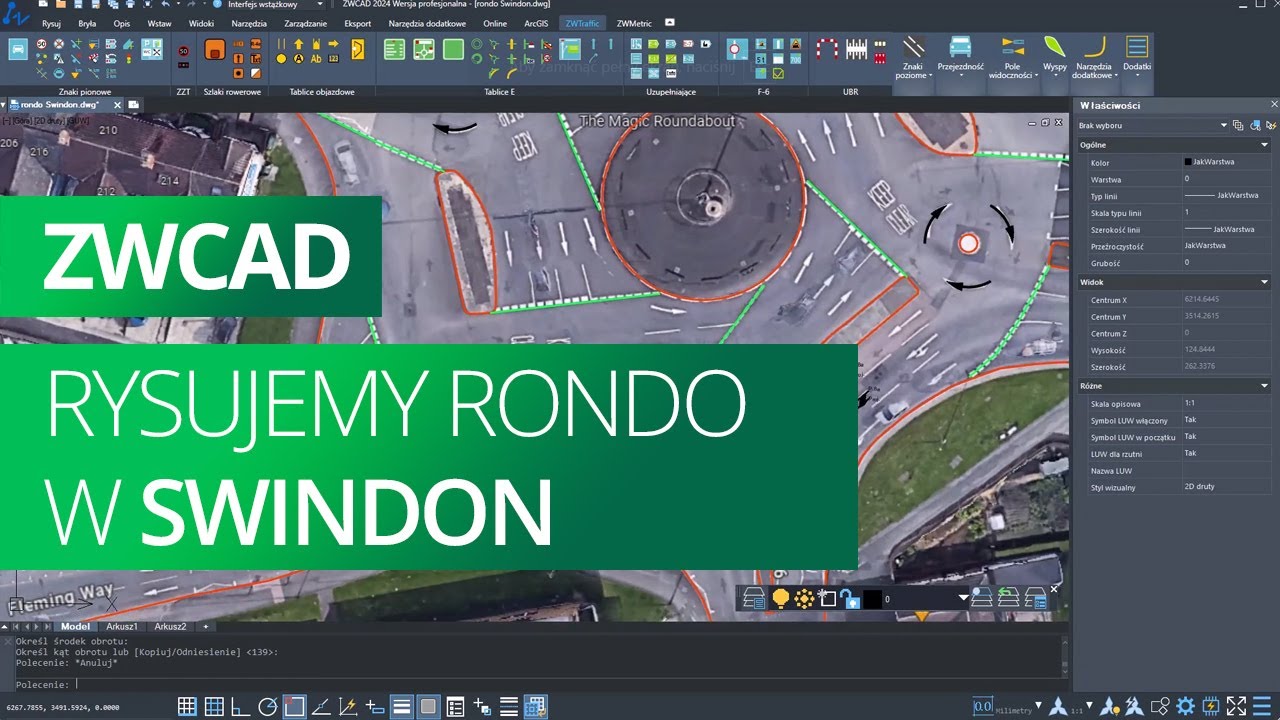Open the Brak wyboru selection dropdown
Viewport: 1280px width, 720px height.
point(1152,125)
